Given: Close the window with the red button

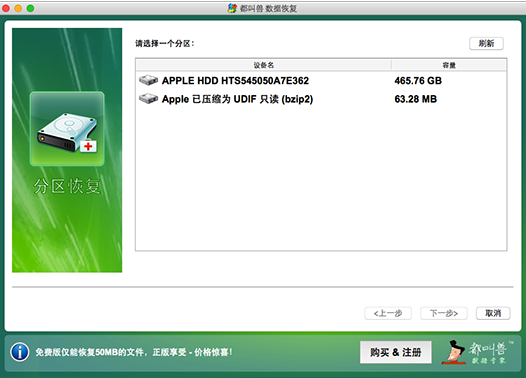Looking at the screenshot, I should tap(6, 8).
